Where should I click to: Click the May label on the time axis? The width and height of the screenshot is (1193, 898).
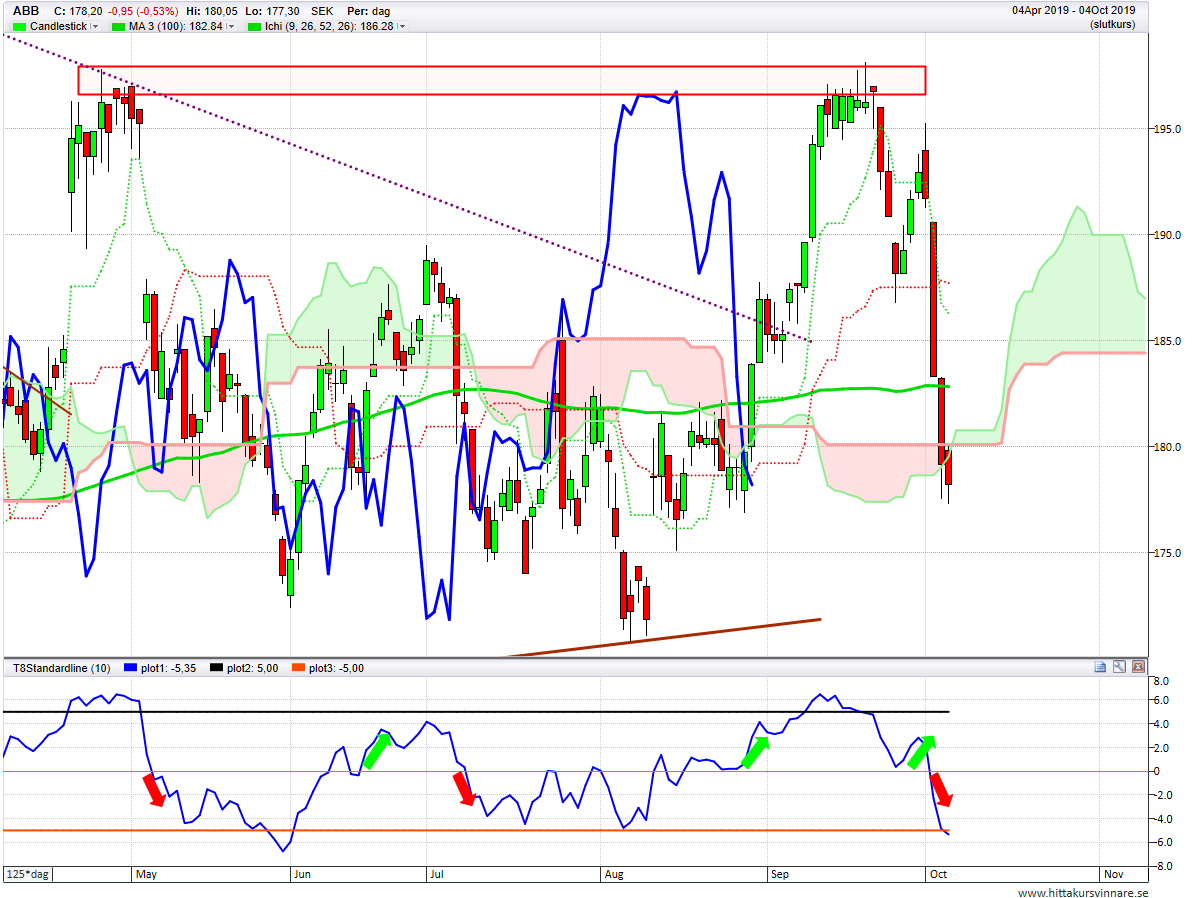[x=146, y=874]
